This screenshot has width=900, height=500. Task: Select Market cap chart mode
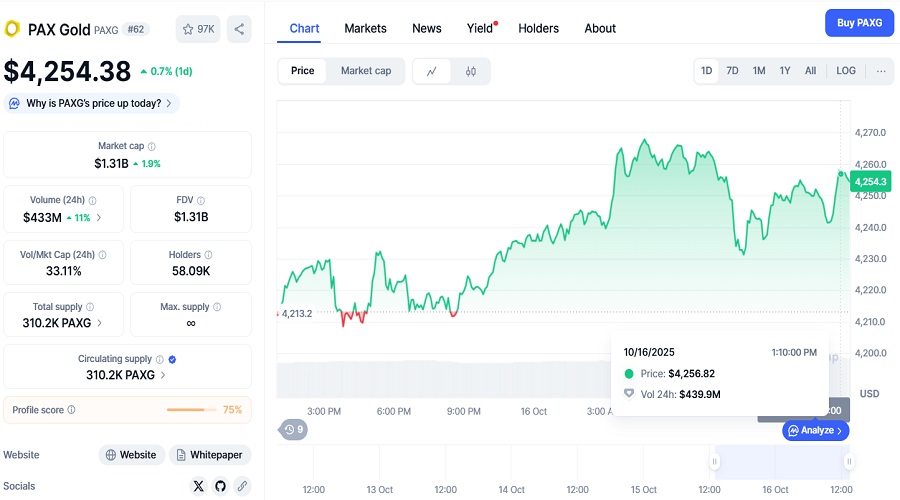(366, 71)
